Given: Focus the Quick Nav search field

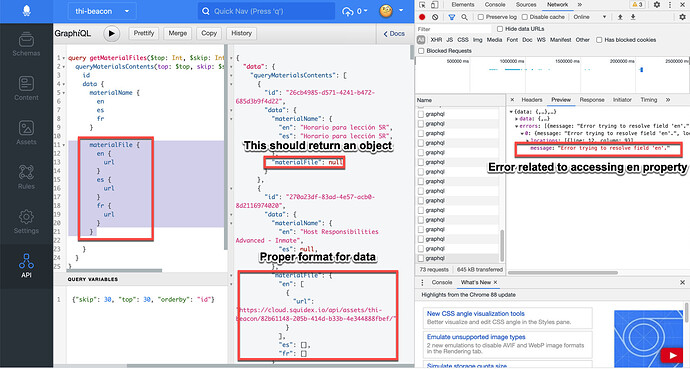Looking at the screenshot, I should [x=266, y=11].
